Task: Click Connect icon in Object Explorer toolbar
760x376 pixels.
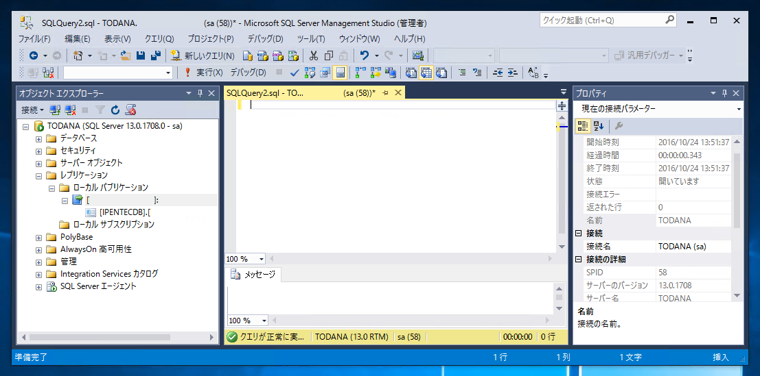Action: coord(55,110)
